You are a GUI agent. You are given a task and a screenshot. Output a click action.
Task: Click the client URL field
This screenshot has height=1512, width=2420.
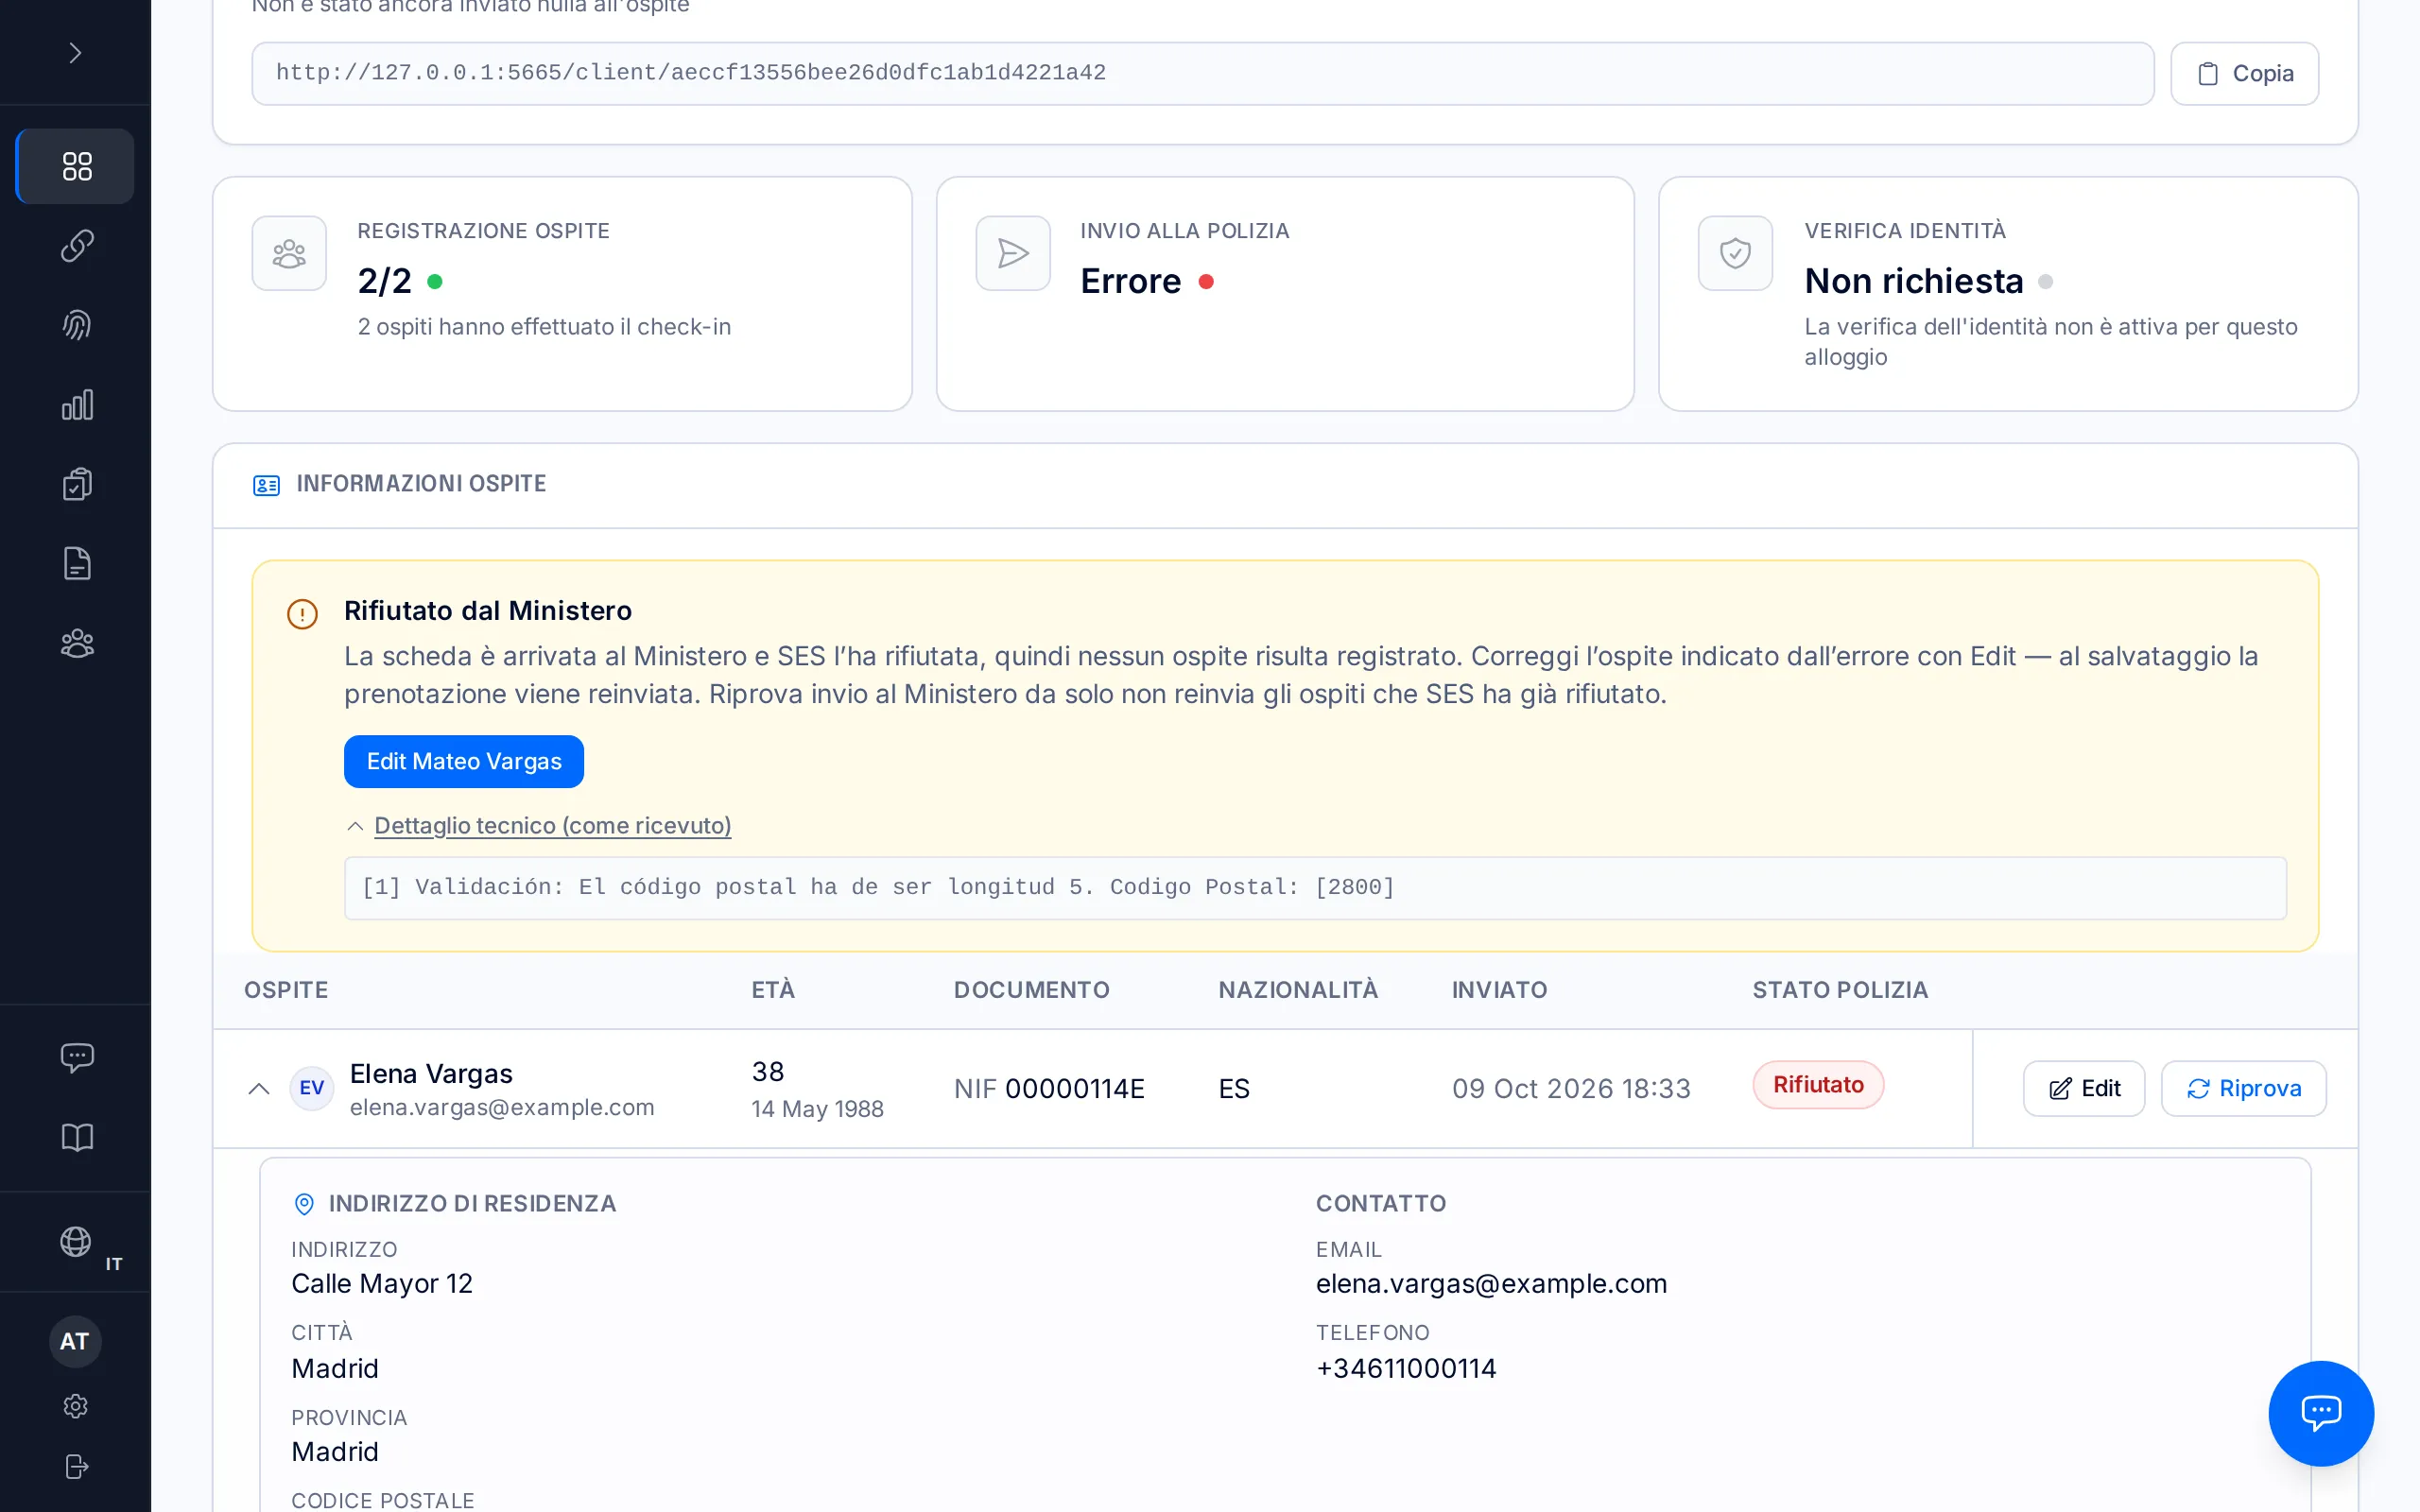(1202, 73)
